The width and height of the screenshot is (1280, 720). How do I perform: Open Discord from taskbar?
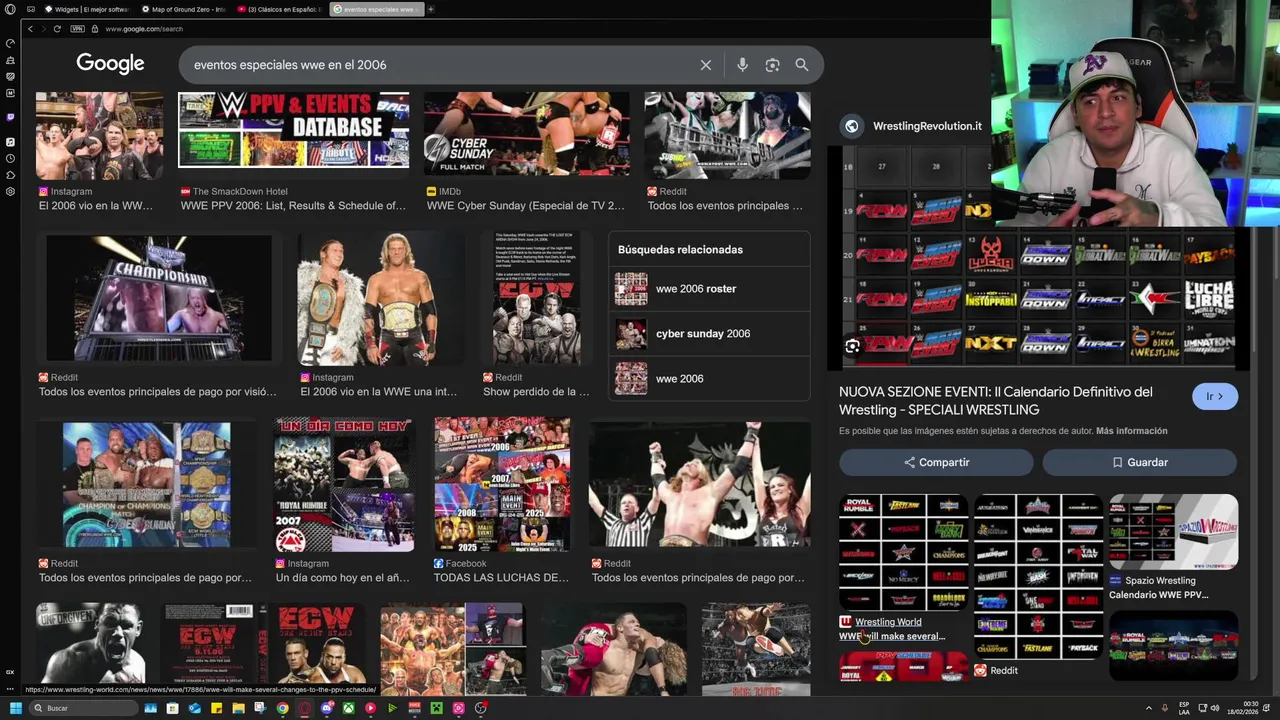coord(326,708)
